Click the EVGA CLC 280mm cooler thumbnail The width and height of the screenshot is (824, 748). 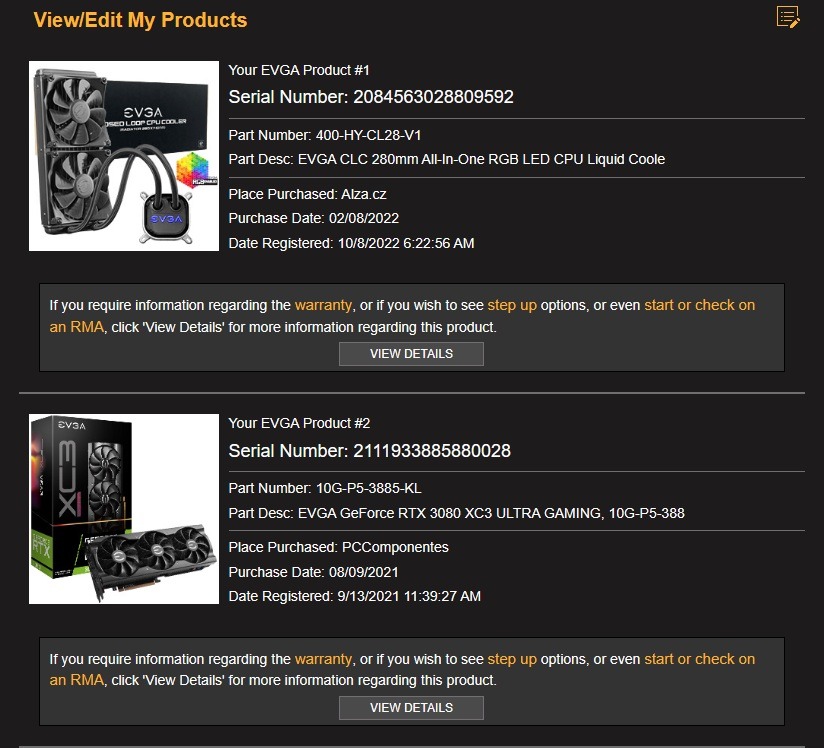point(124,156)
